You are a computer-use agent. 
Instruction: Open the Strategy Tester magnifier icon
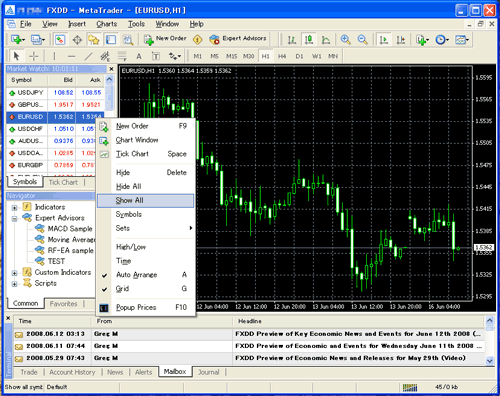pos(128,40)
